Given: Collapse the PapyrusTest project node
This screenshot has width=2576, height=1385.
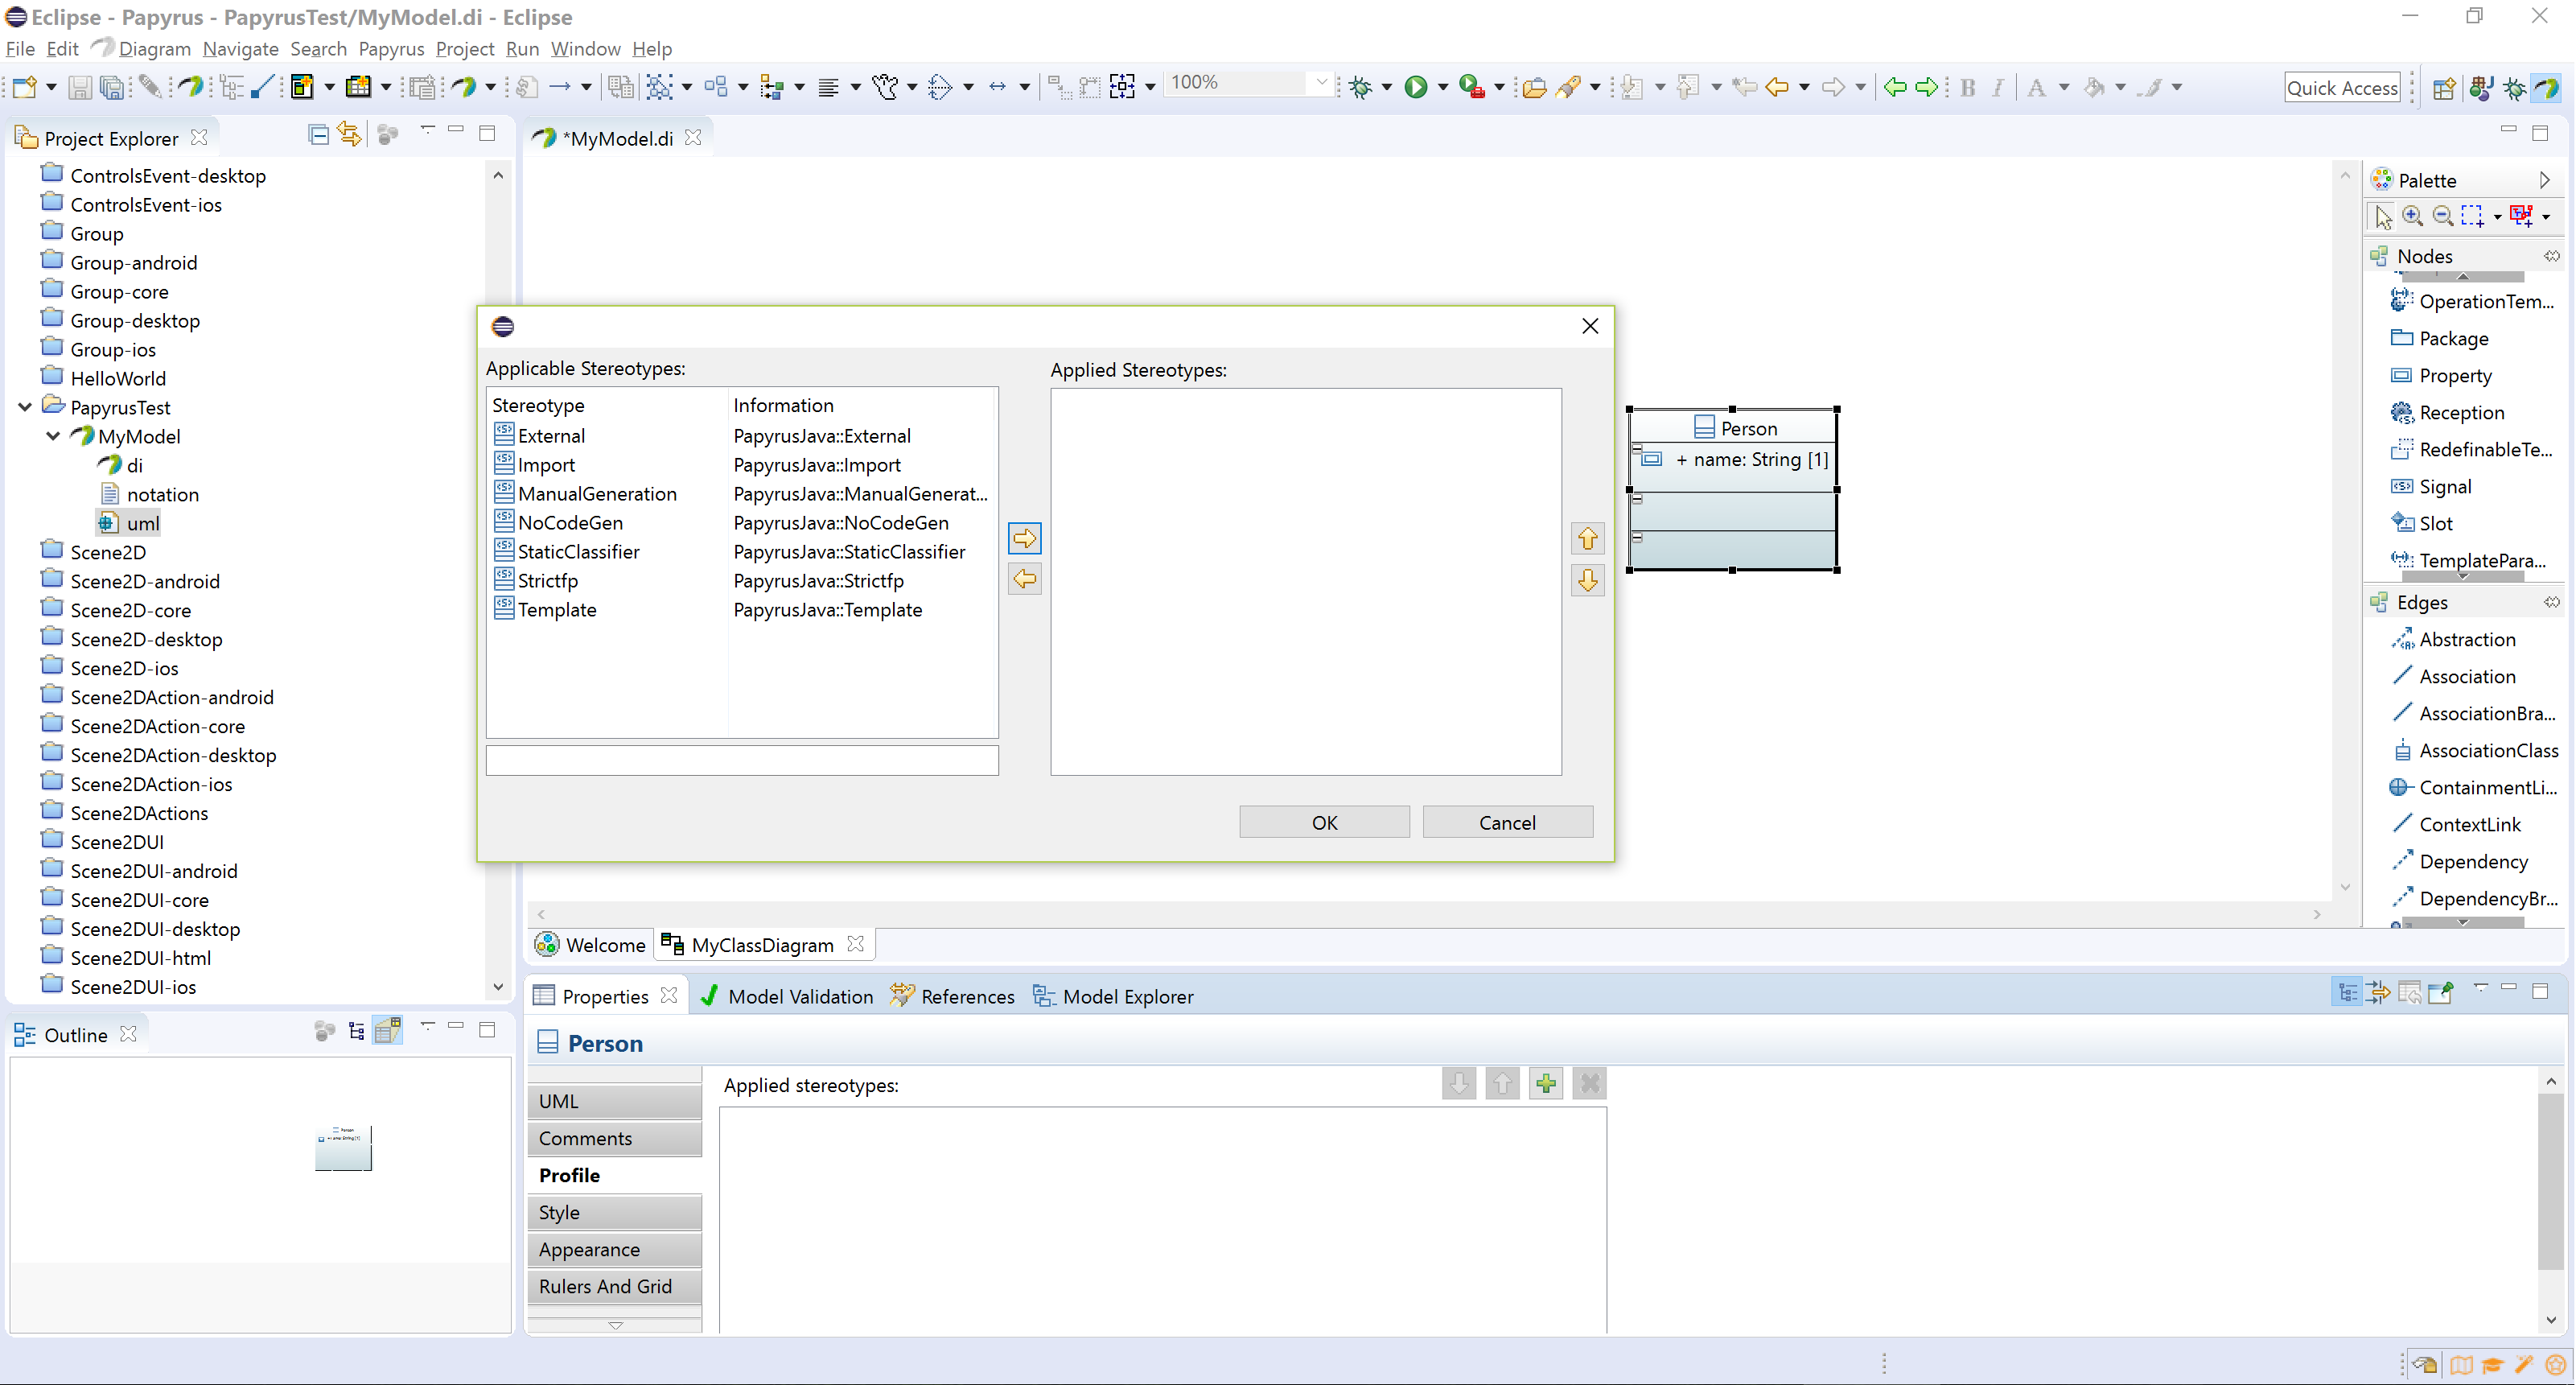Looking at the screenshot, I should pyautogui.click(x=25, y=407).
